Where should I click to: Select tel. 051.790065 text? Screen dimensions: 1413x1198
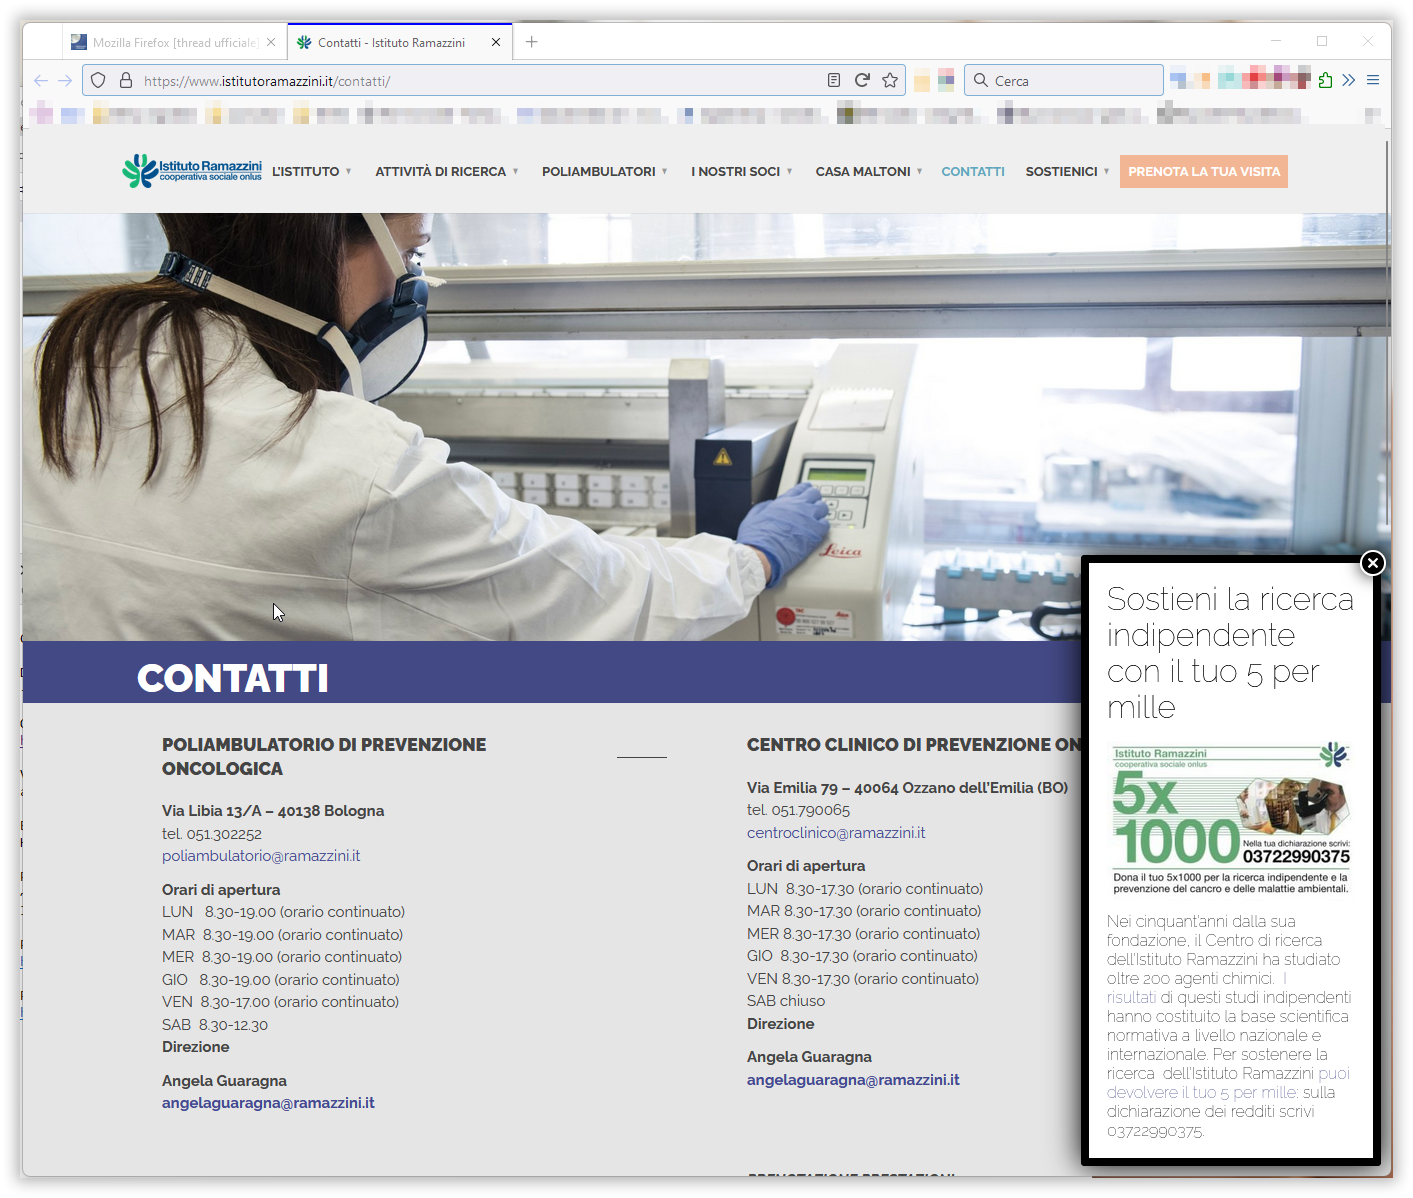click(798, 810)
